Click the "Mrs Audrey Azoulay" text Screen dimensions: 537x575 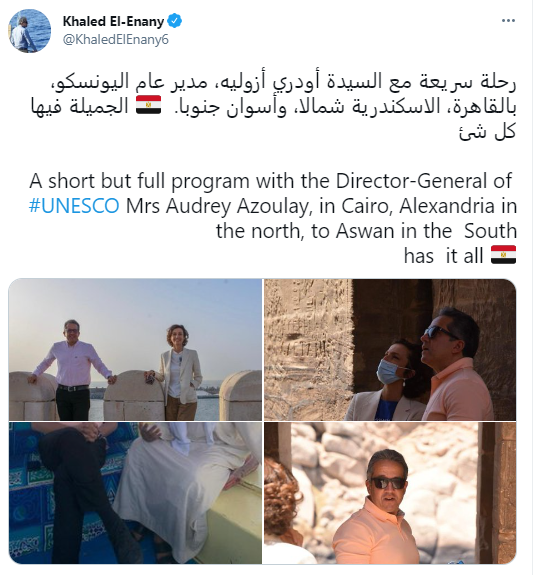[218, 206]
